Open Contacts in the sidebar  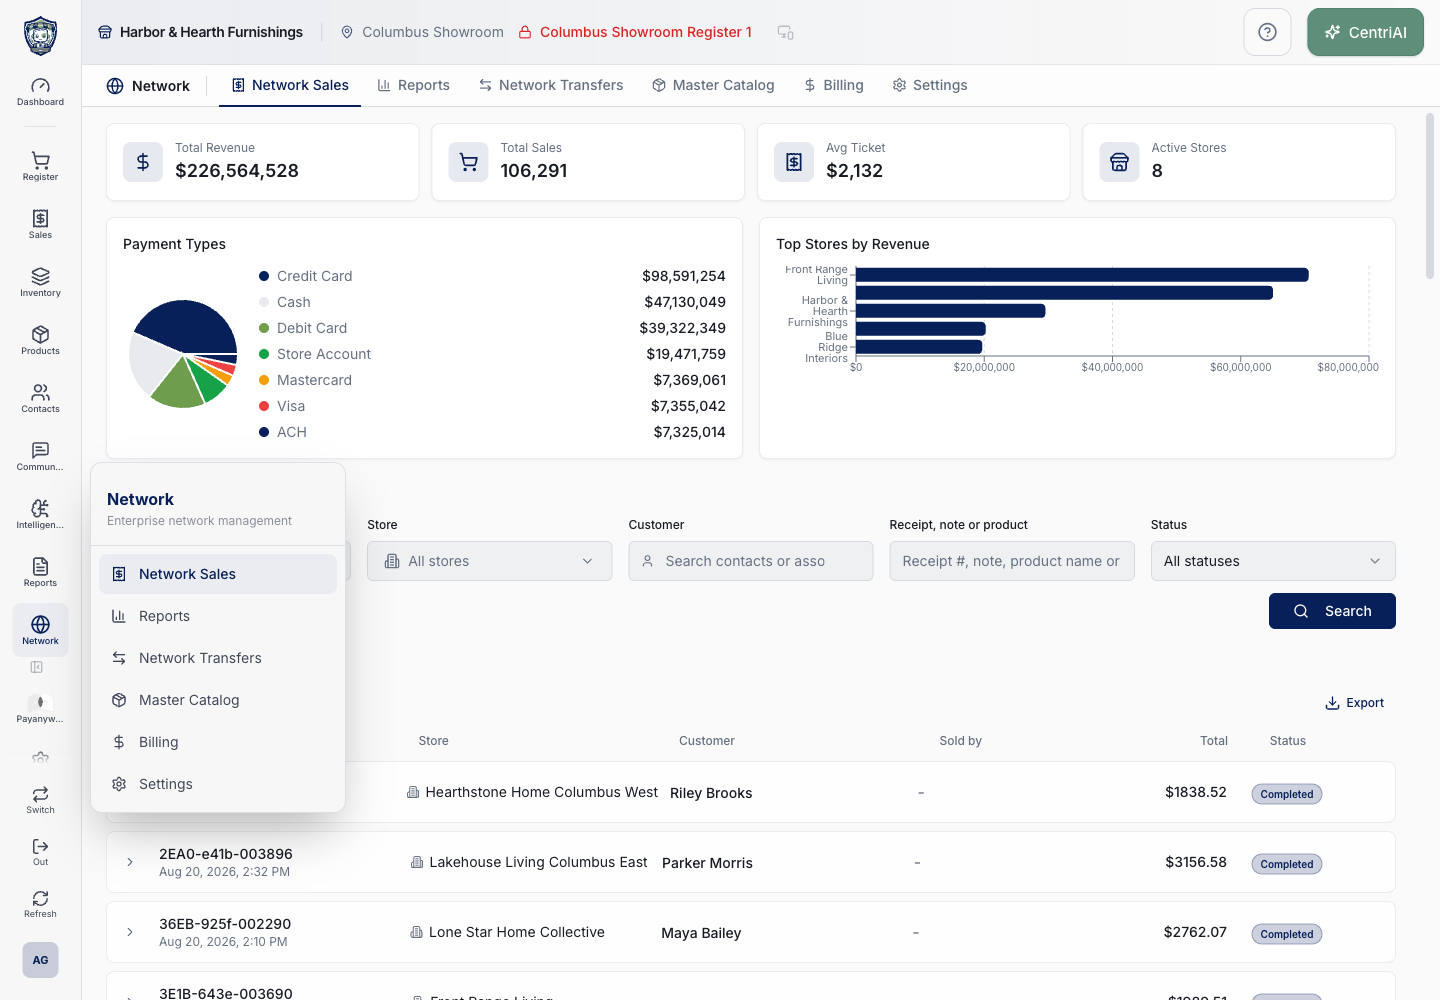(x=40, y=398)
